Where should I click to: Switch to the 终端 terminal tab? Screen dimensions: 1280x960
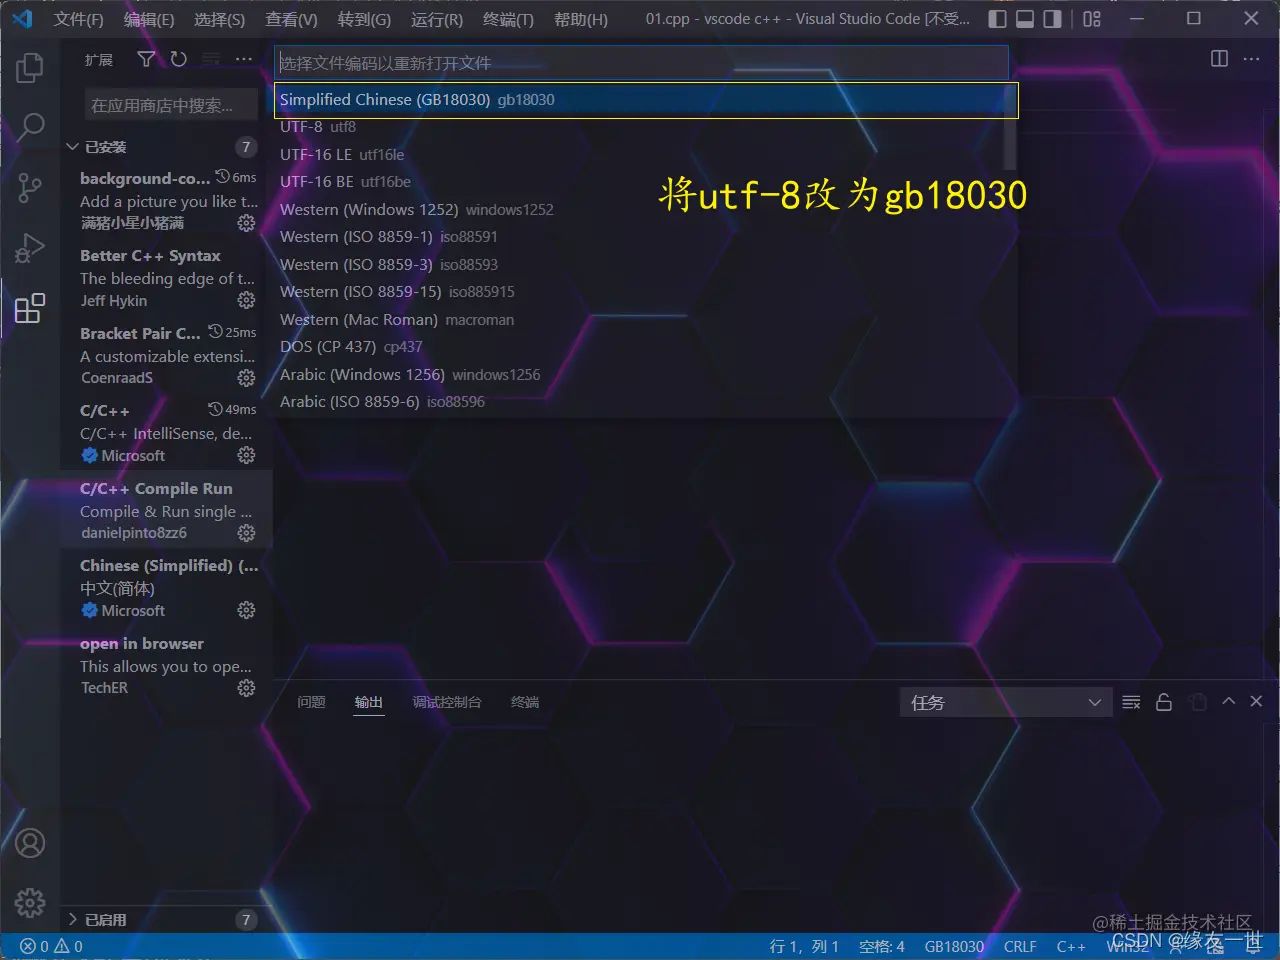point(525,703)
